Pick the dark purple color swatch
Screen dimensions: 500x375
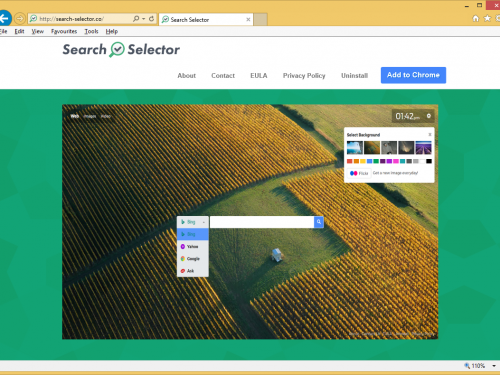click(x=383, y=161)
